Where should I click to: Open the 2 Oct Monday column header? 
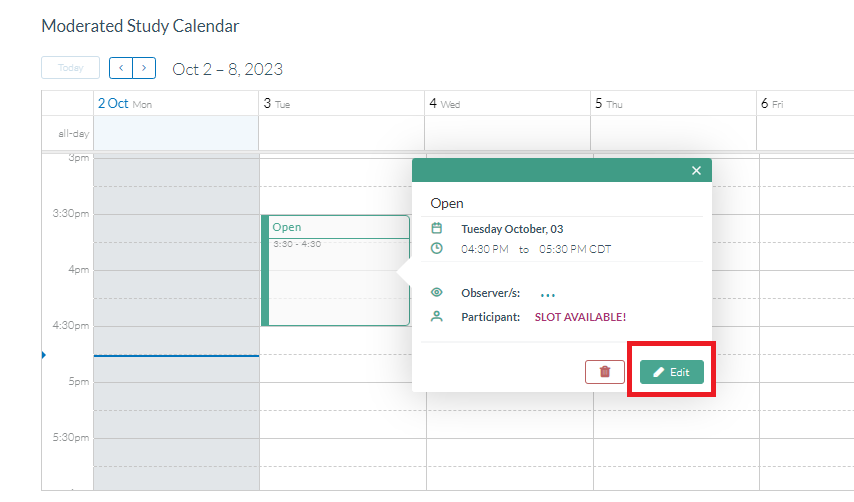[x=124, y=104]
